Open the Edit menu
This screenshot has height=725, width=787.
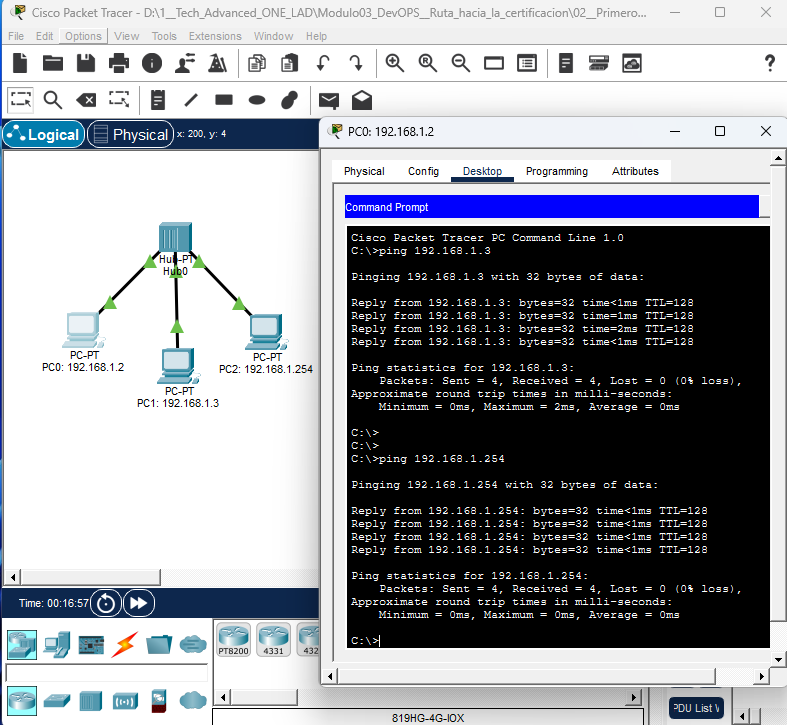pyautogui.click(x=44, y=36)
